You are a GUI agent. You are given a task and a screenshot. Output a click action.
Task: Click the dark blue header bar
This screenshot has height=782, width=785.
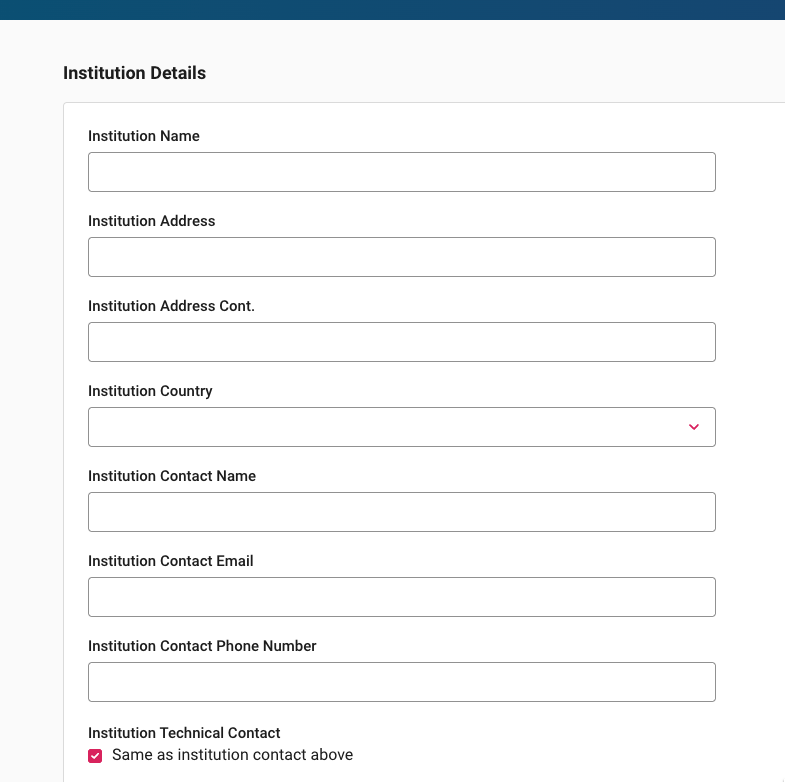[x=392, y=9]
